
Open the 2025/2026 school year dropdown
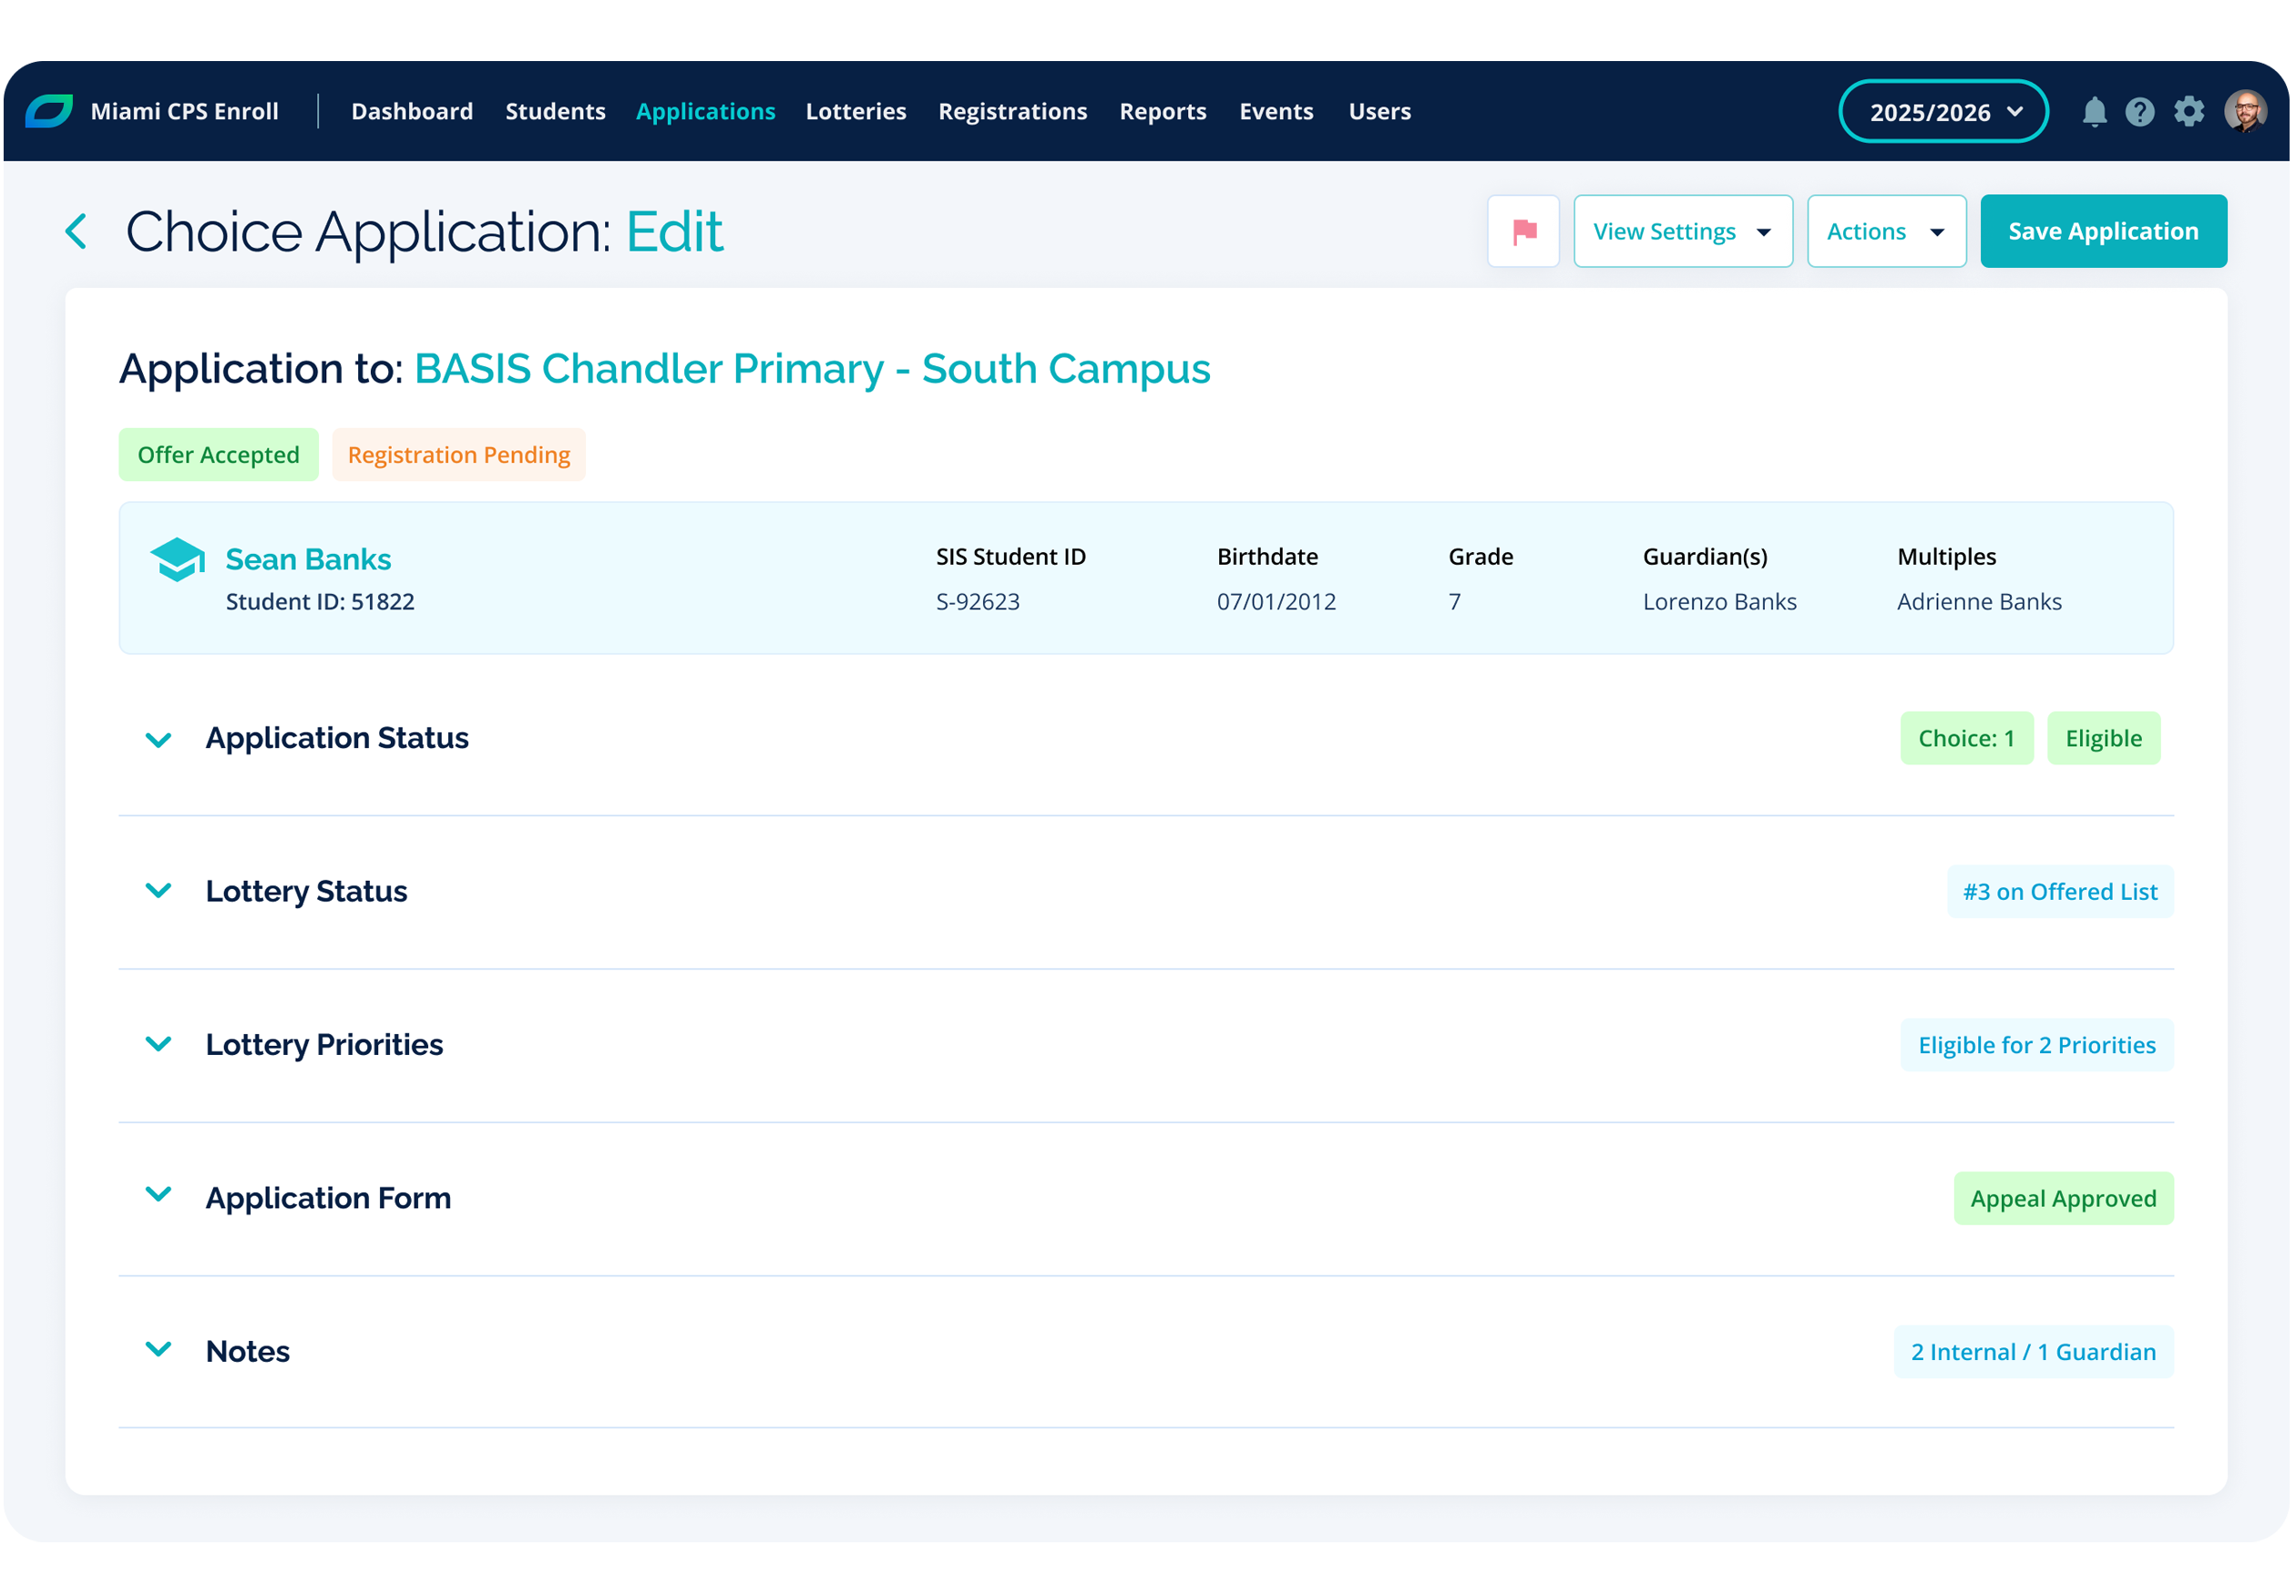click(x=1942, y=112)
